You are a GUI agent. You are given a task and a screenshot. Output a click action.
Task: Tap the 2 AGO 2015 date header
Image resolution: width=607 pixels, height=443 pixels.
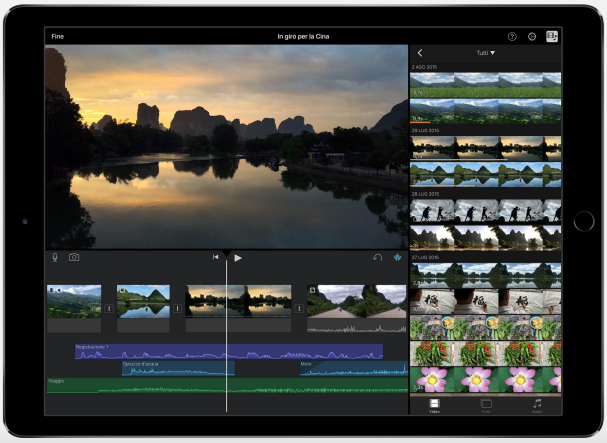pos(424,67)
